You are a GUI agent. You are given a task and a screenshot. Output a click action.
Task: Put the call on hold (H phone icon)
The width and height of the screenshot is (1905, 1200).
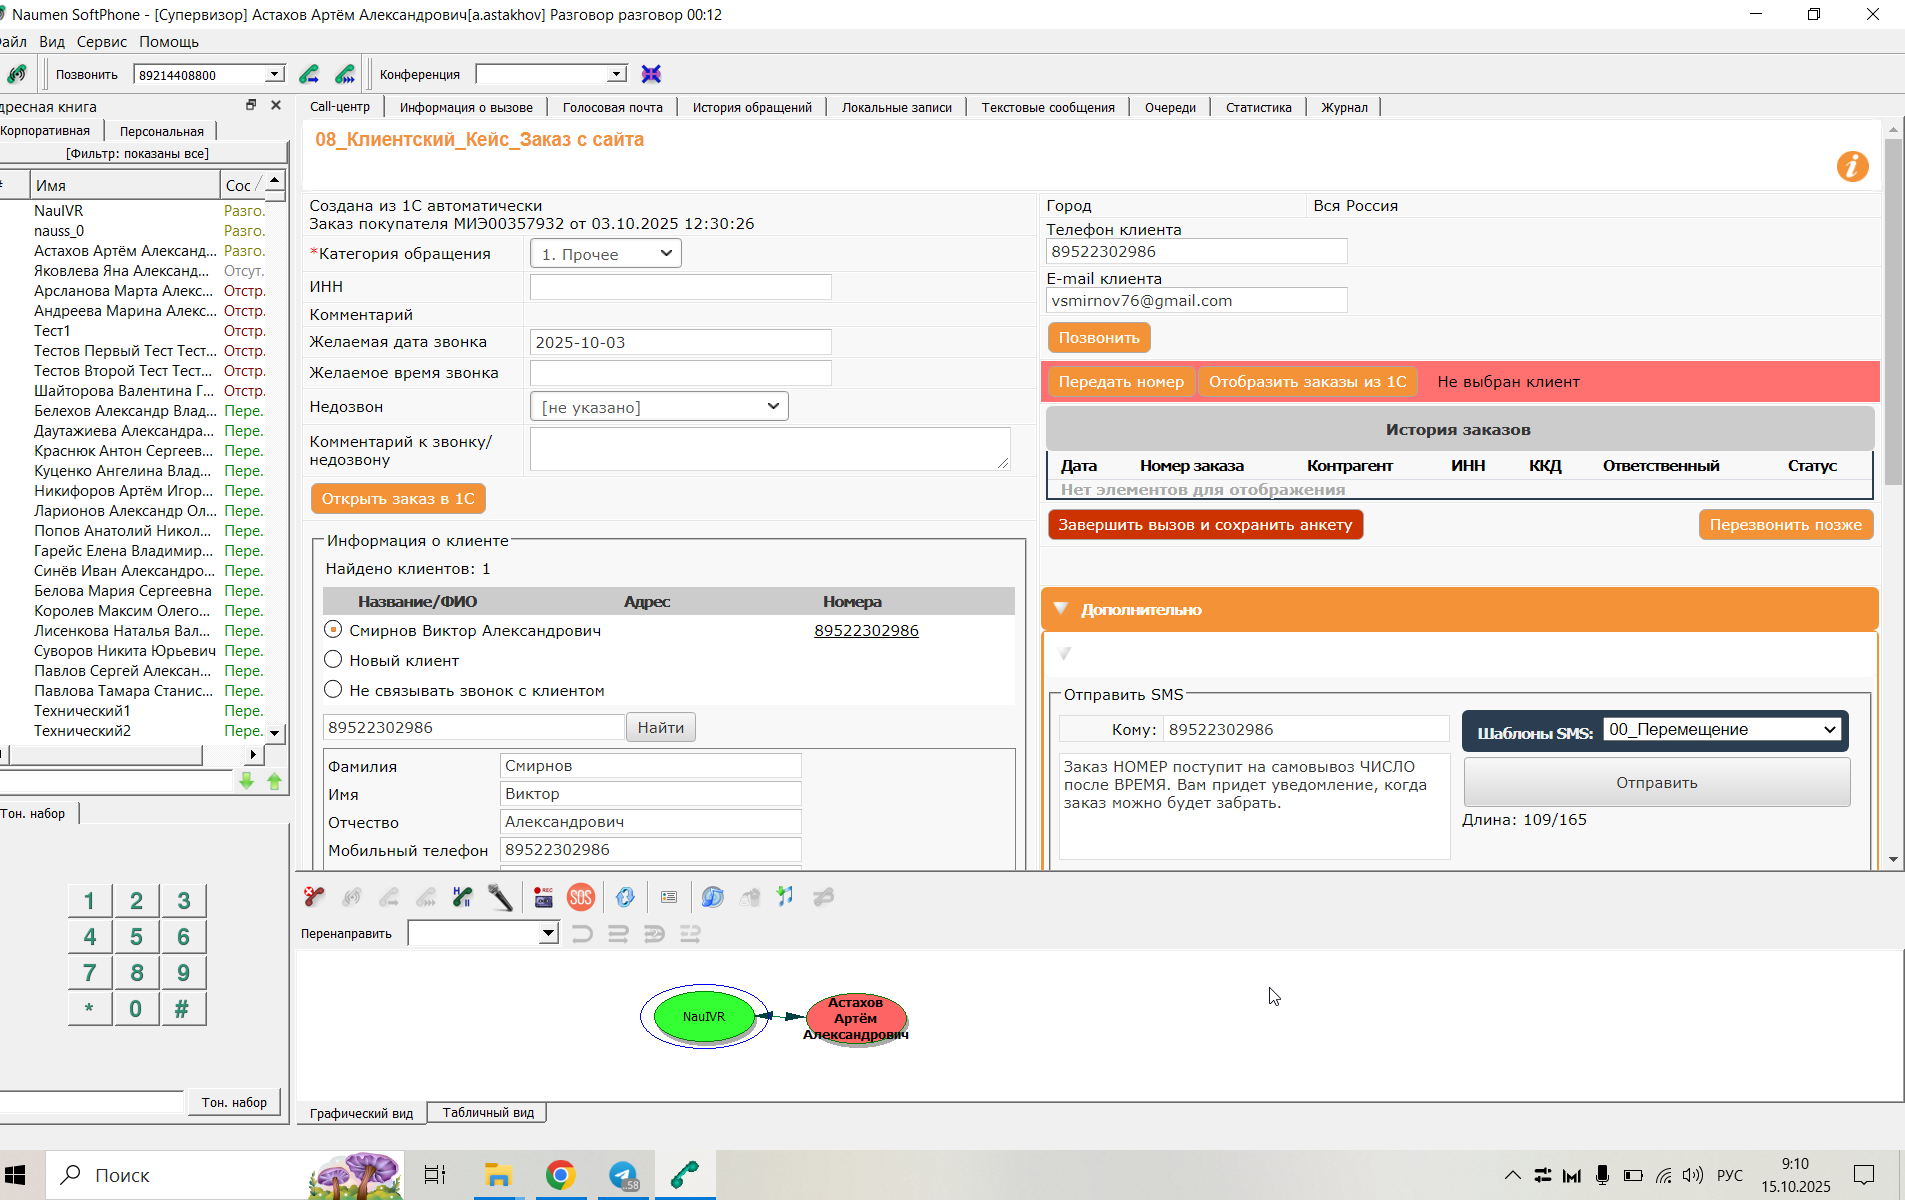coord(462,897)
